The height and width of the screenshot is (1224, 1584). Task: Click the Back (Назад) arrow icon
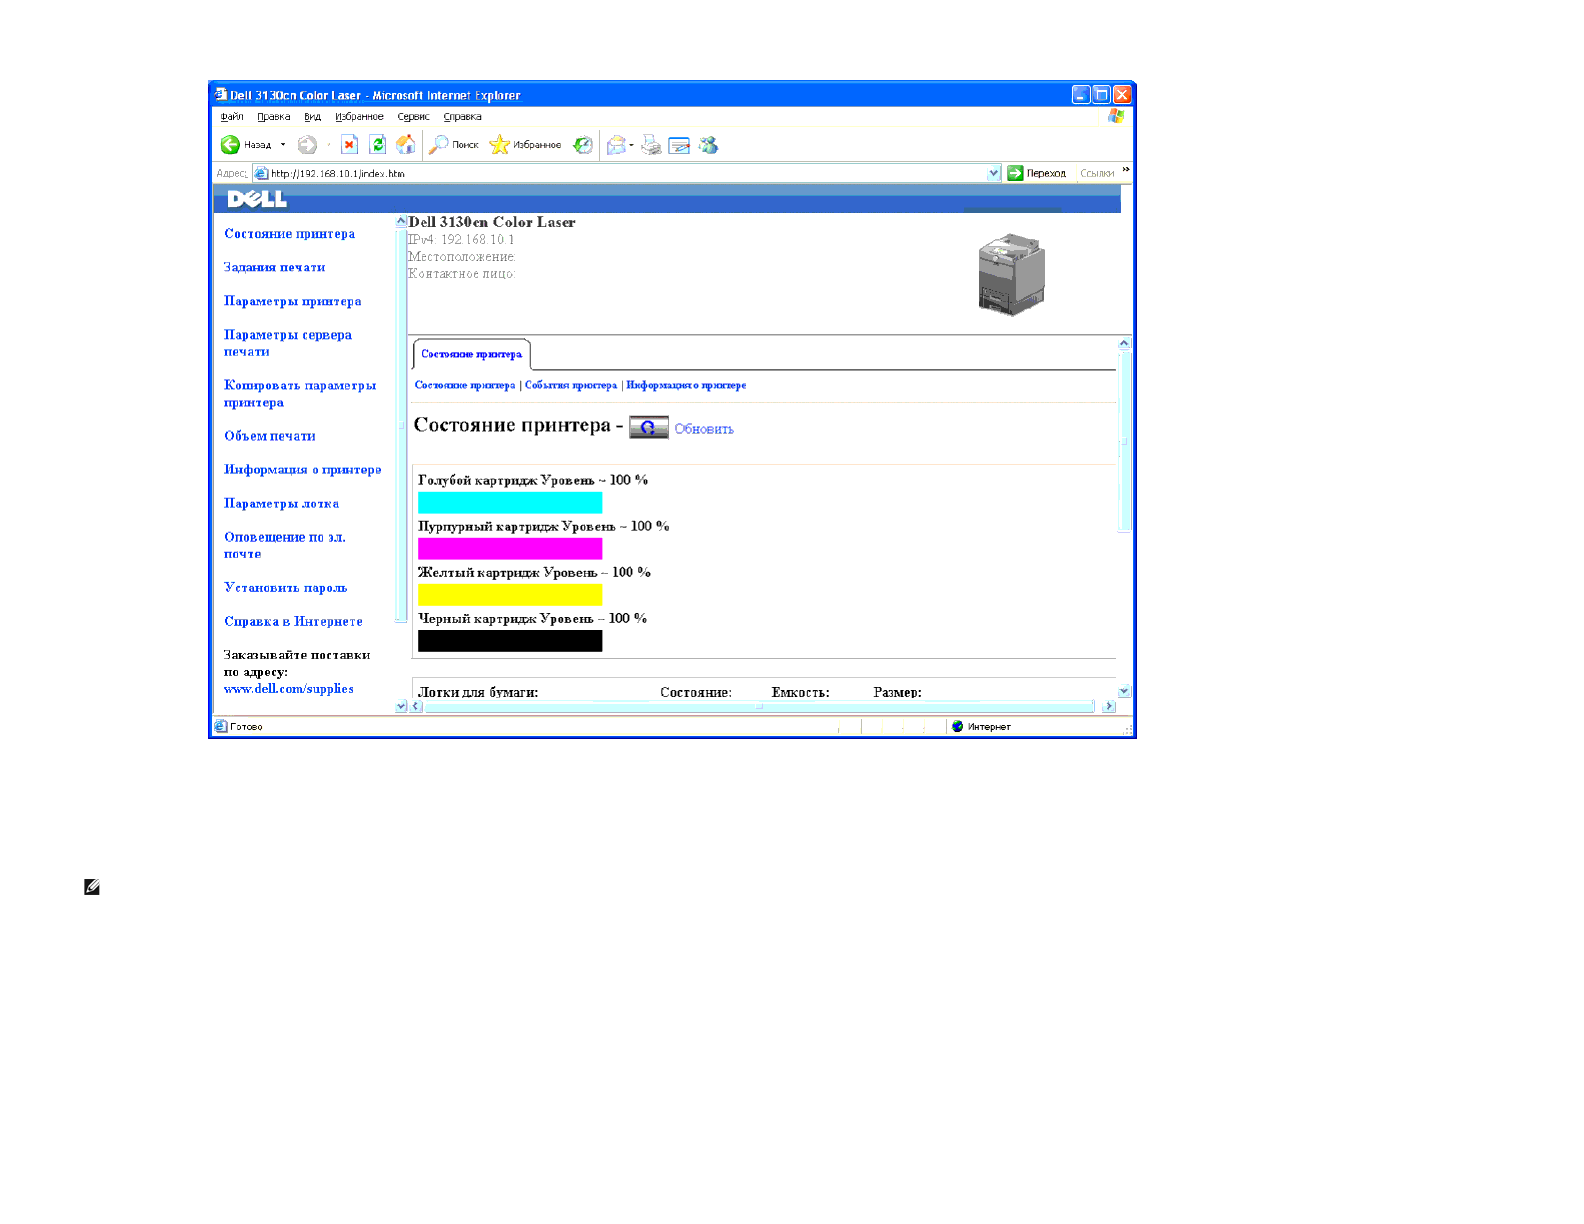point(231,145)
